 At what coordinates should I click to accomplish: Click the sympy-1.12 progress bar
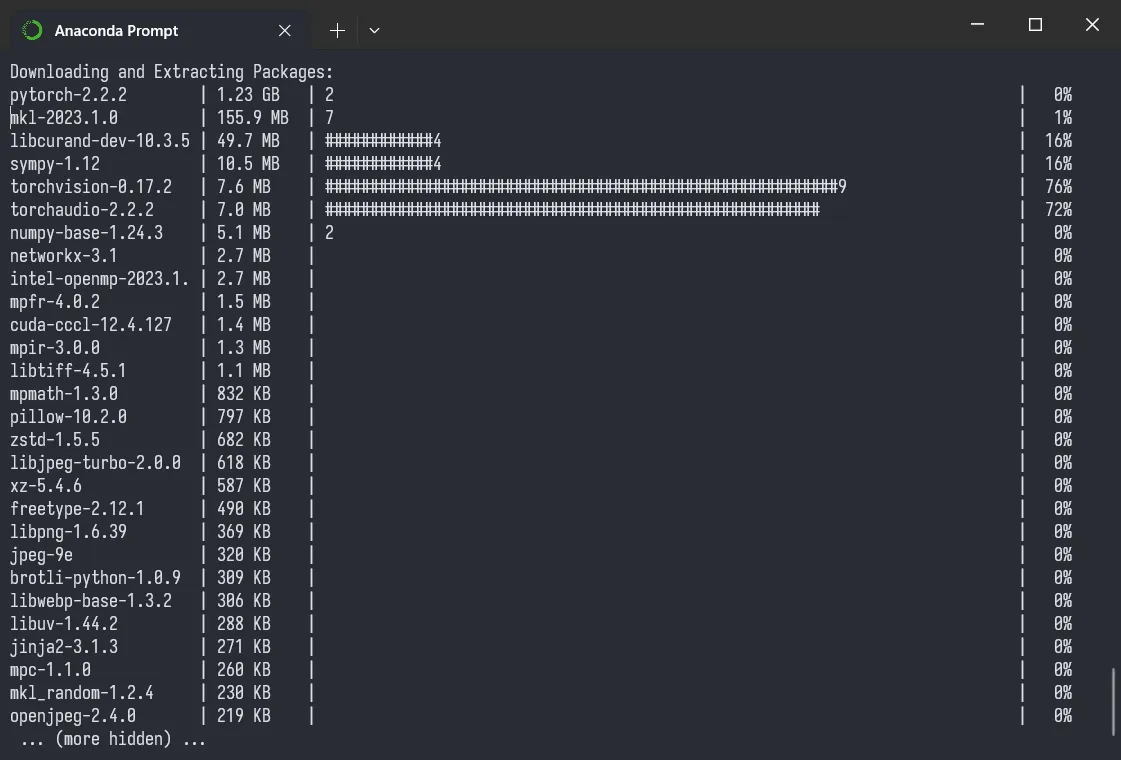383,164
